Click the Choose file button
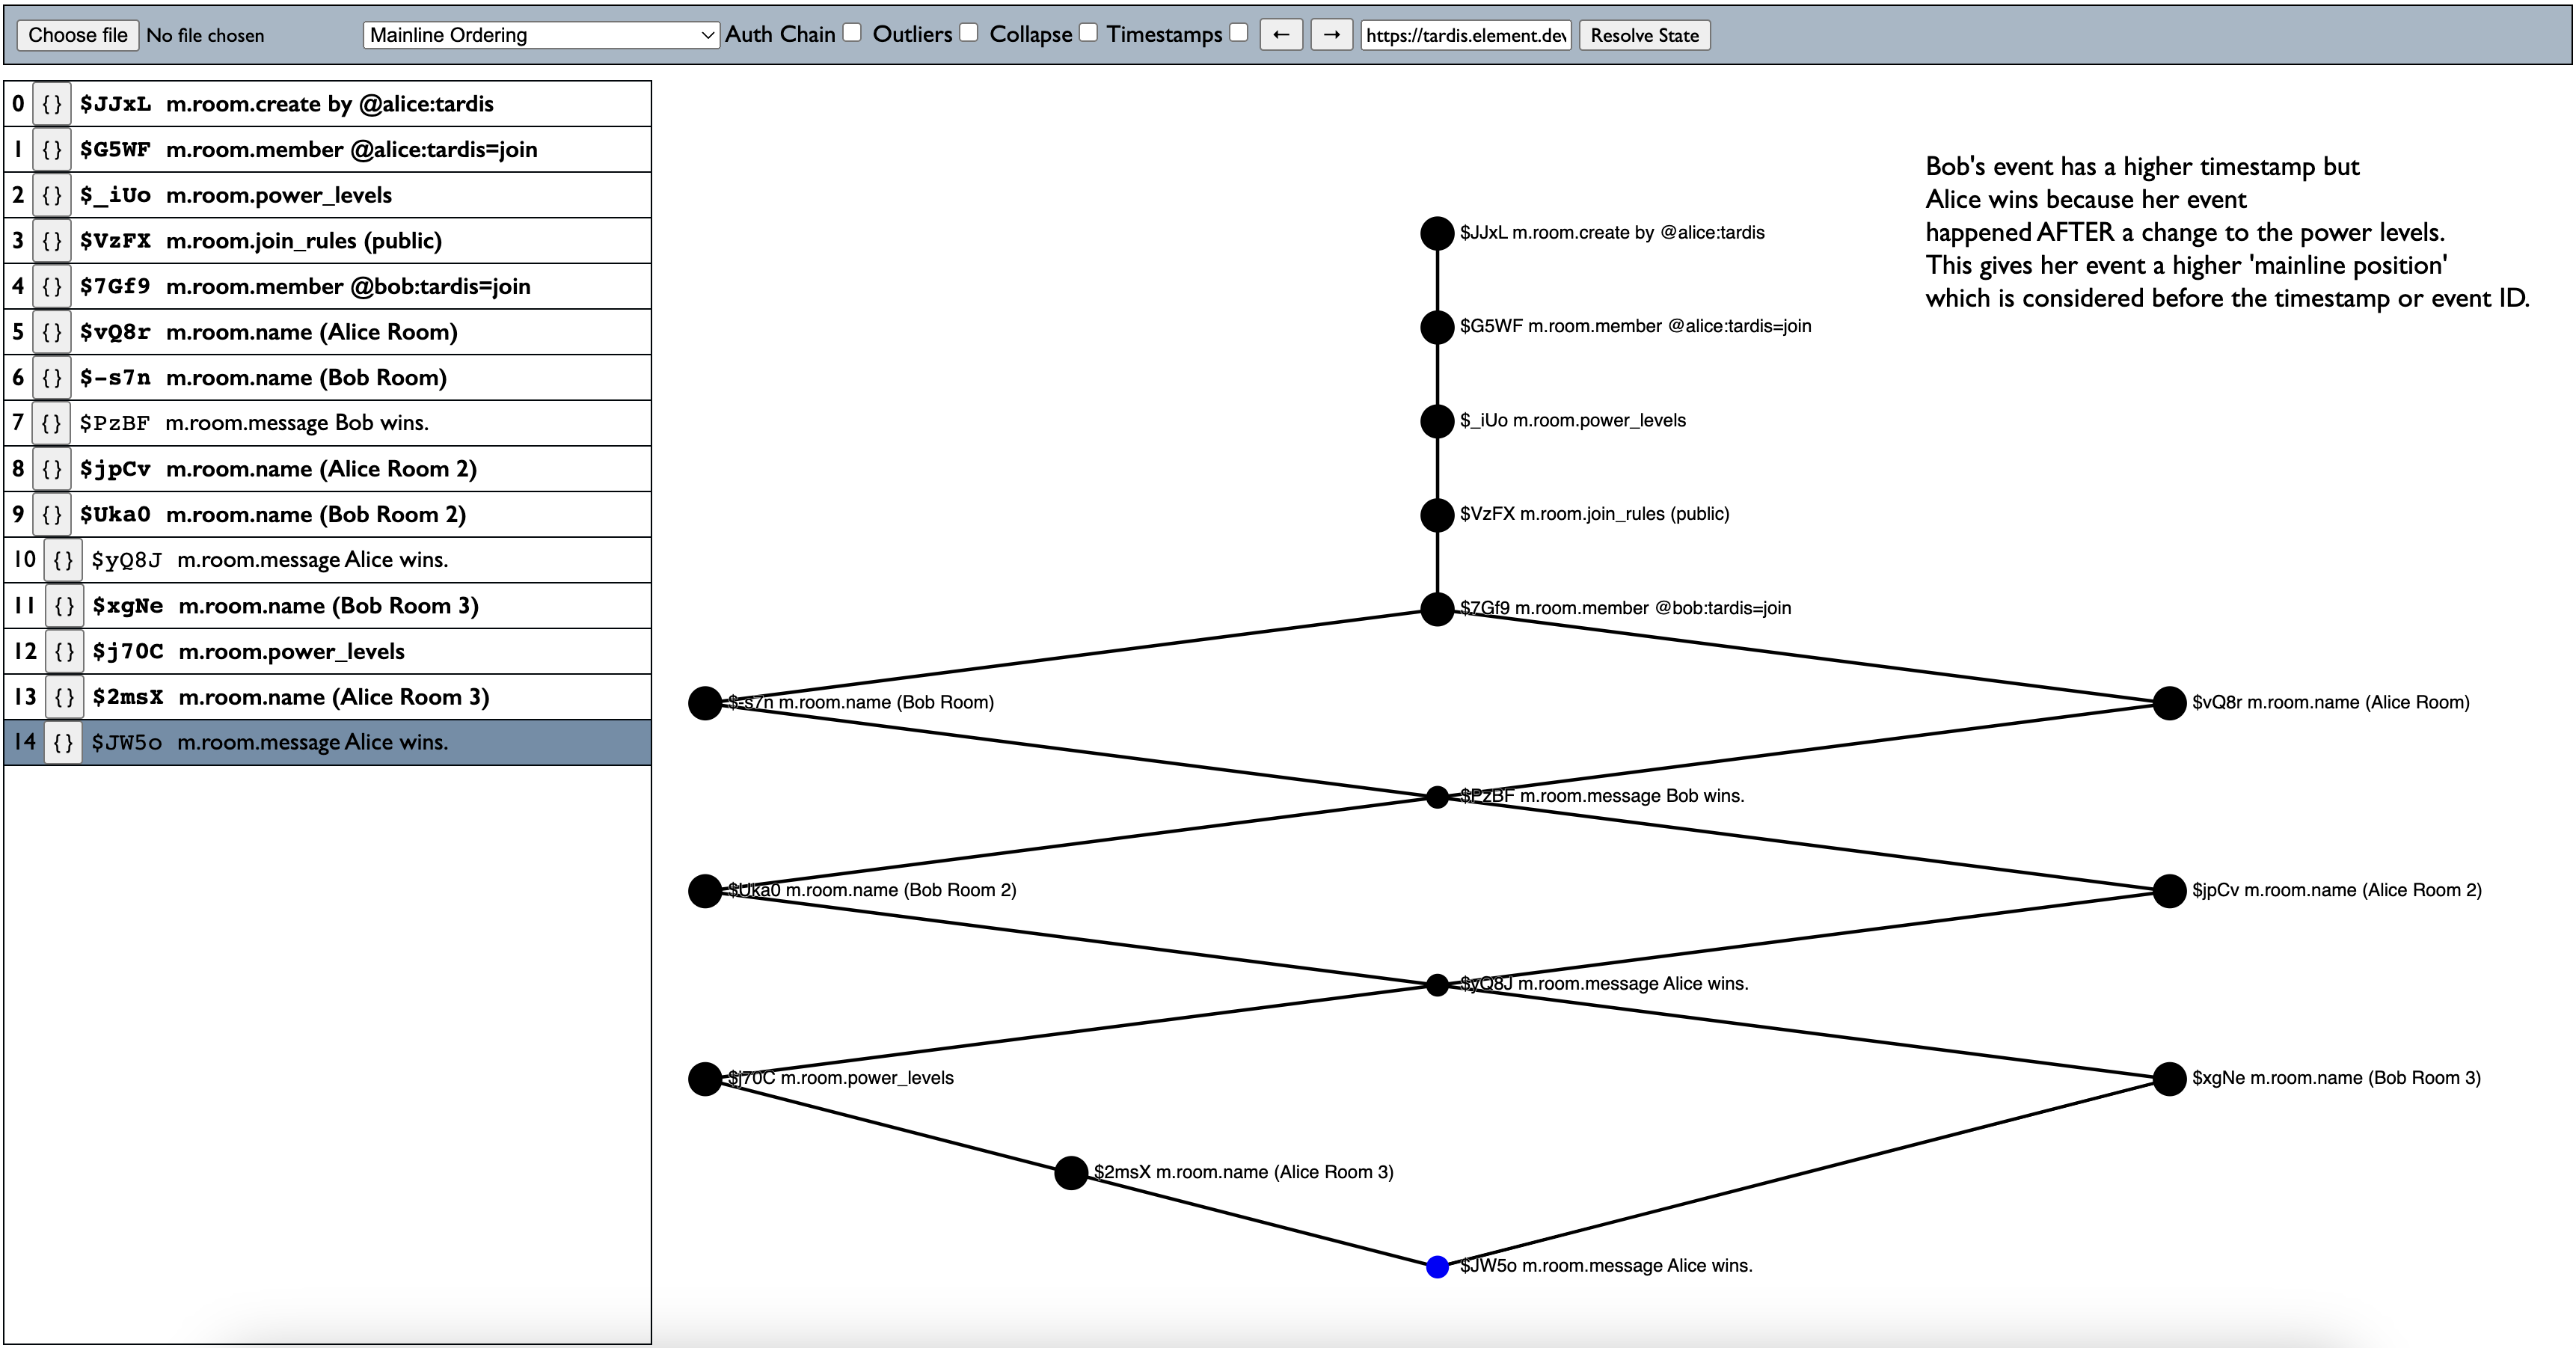This screenshot has height=1348, width=2576. click(x=78, y=35)
